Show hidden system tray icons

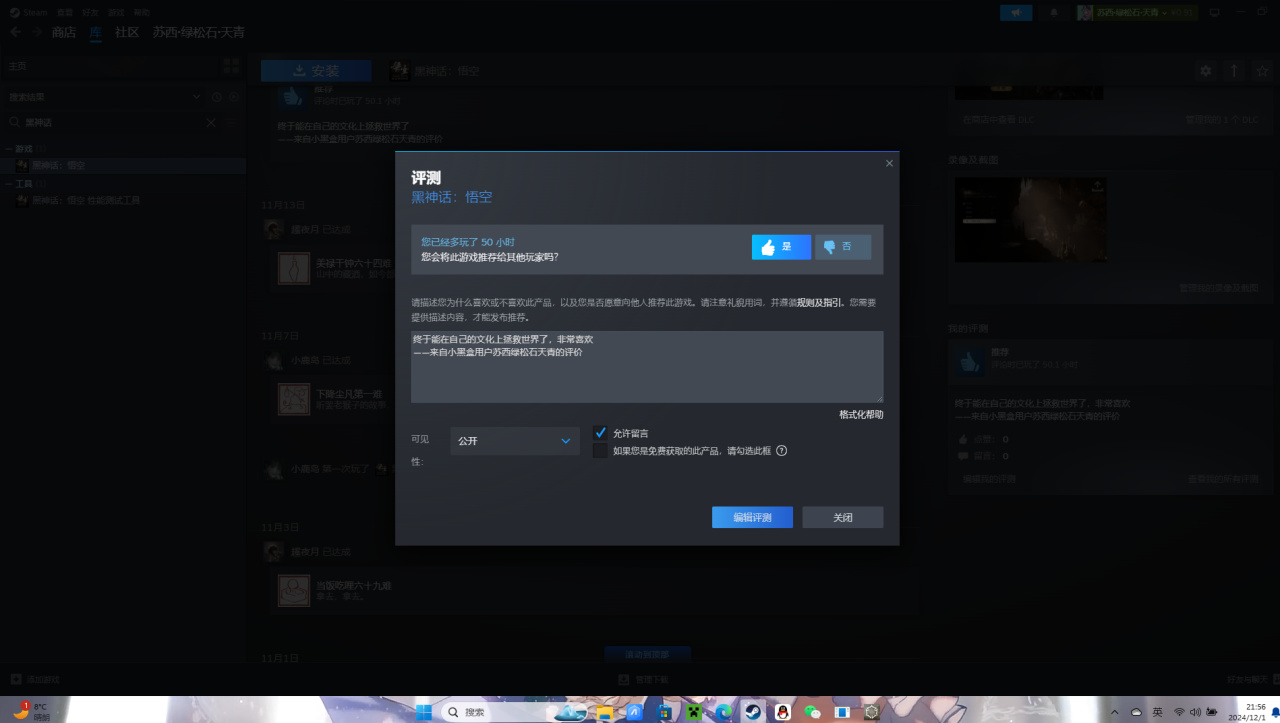(x=1115, y=712)
